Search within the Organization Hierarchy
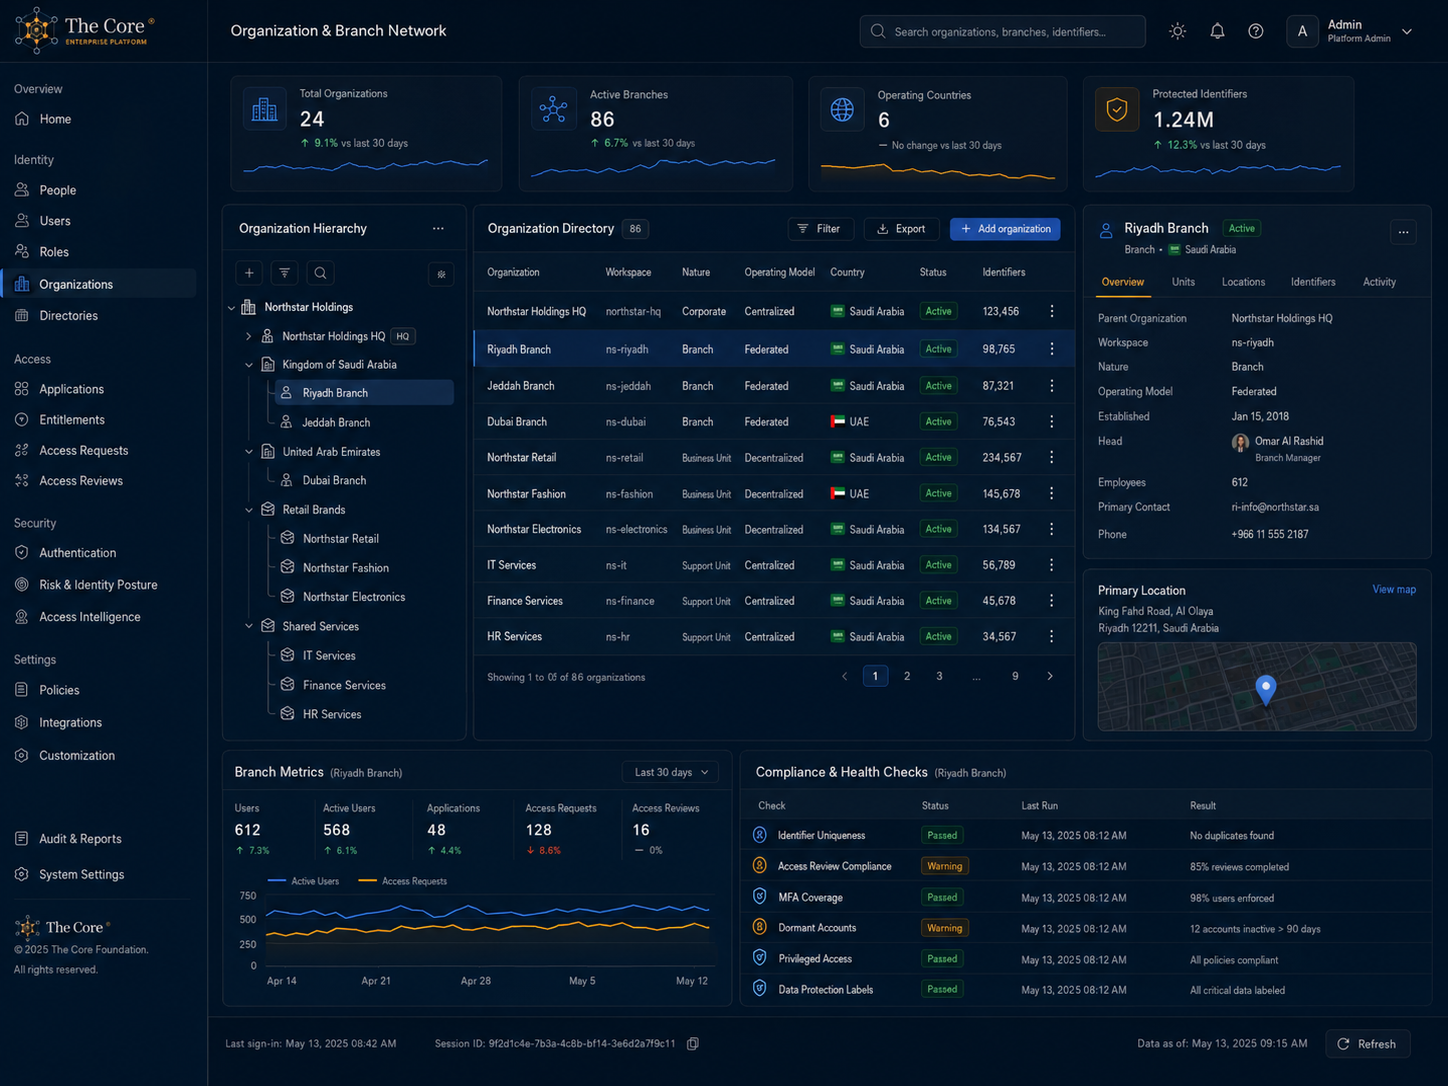The height and width of the screenshot is (1086, 1448). (x=320, y=273)
